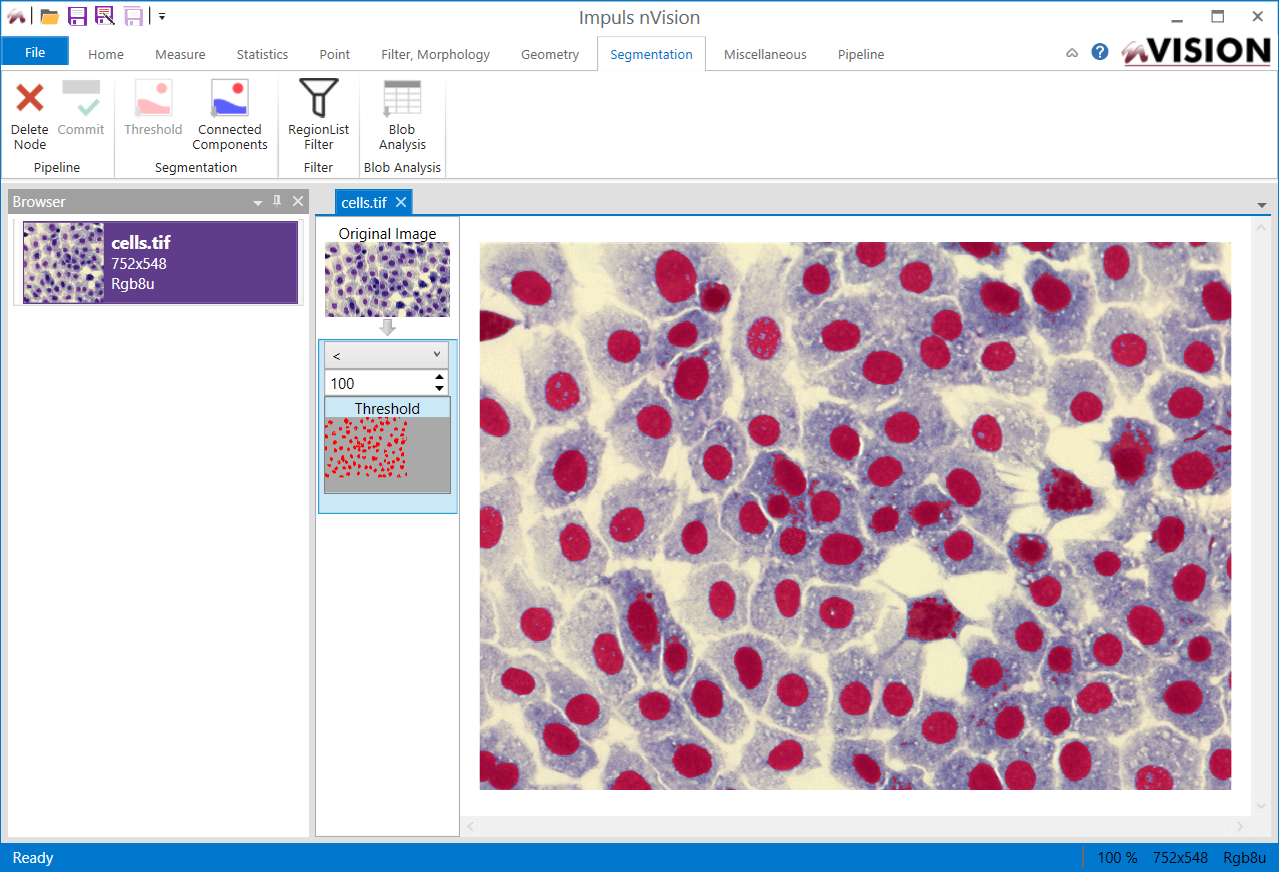Click the Rgb8u format in status bar

tap(1245, 858)
